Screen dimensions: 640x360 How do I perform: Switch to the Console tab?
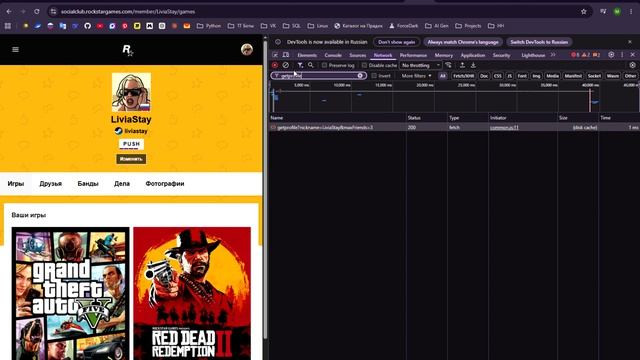pos(333,55)
